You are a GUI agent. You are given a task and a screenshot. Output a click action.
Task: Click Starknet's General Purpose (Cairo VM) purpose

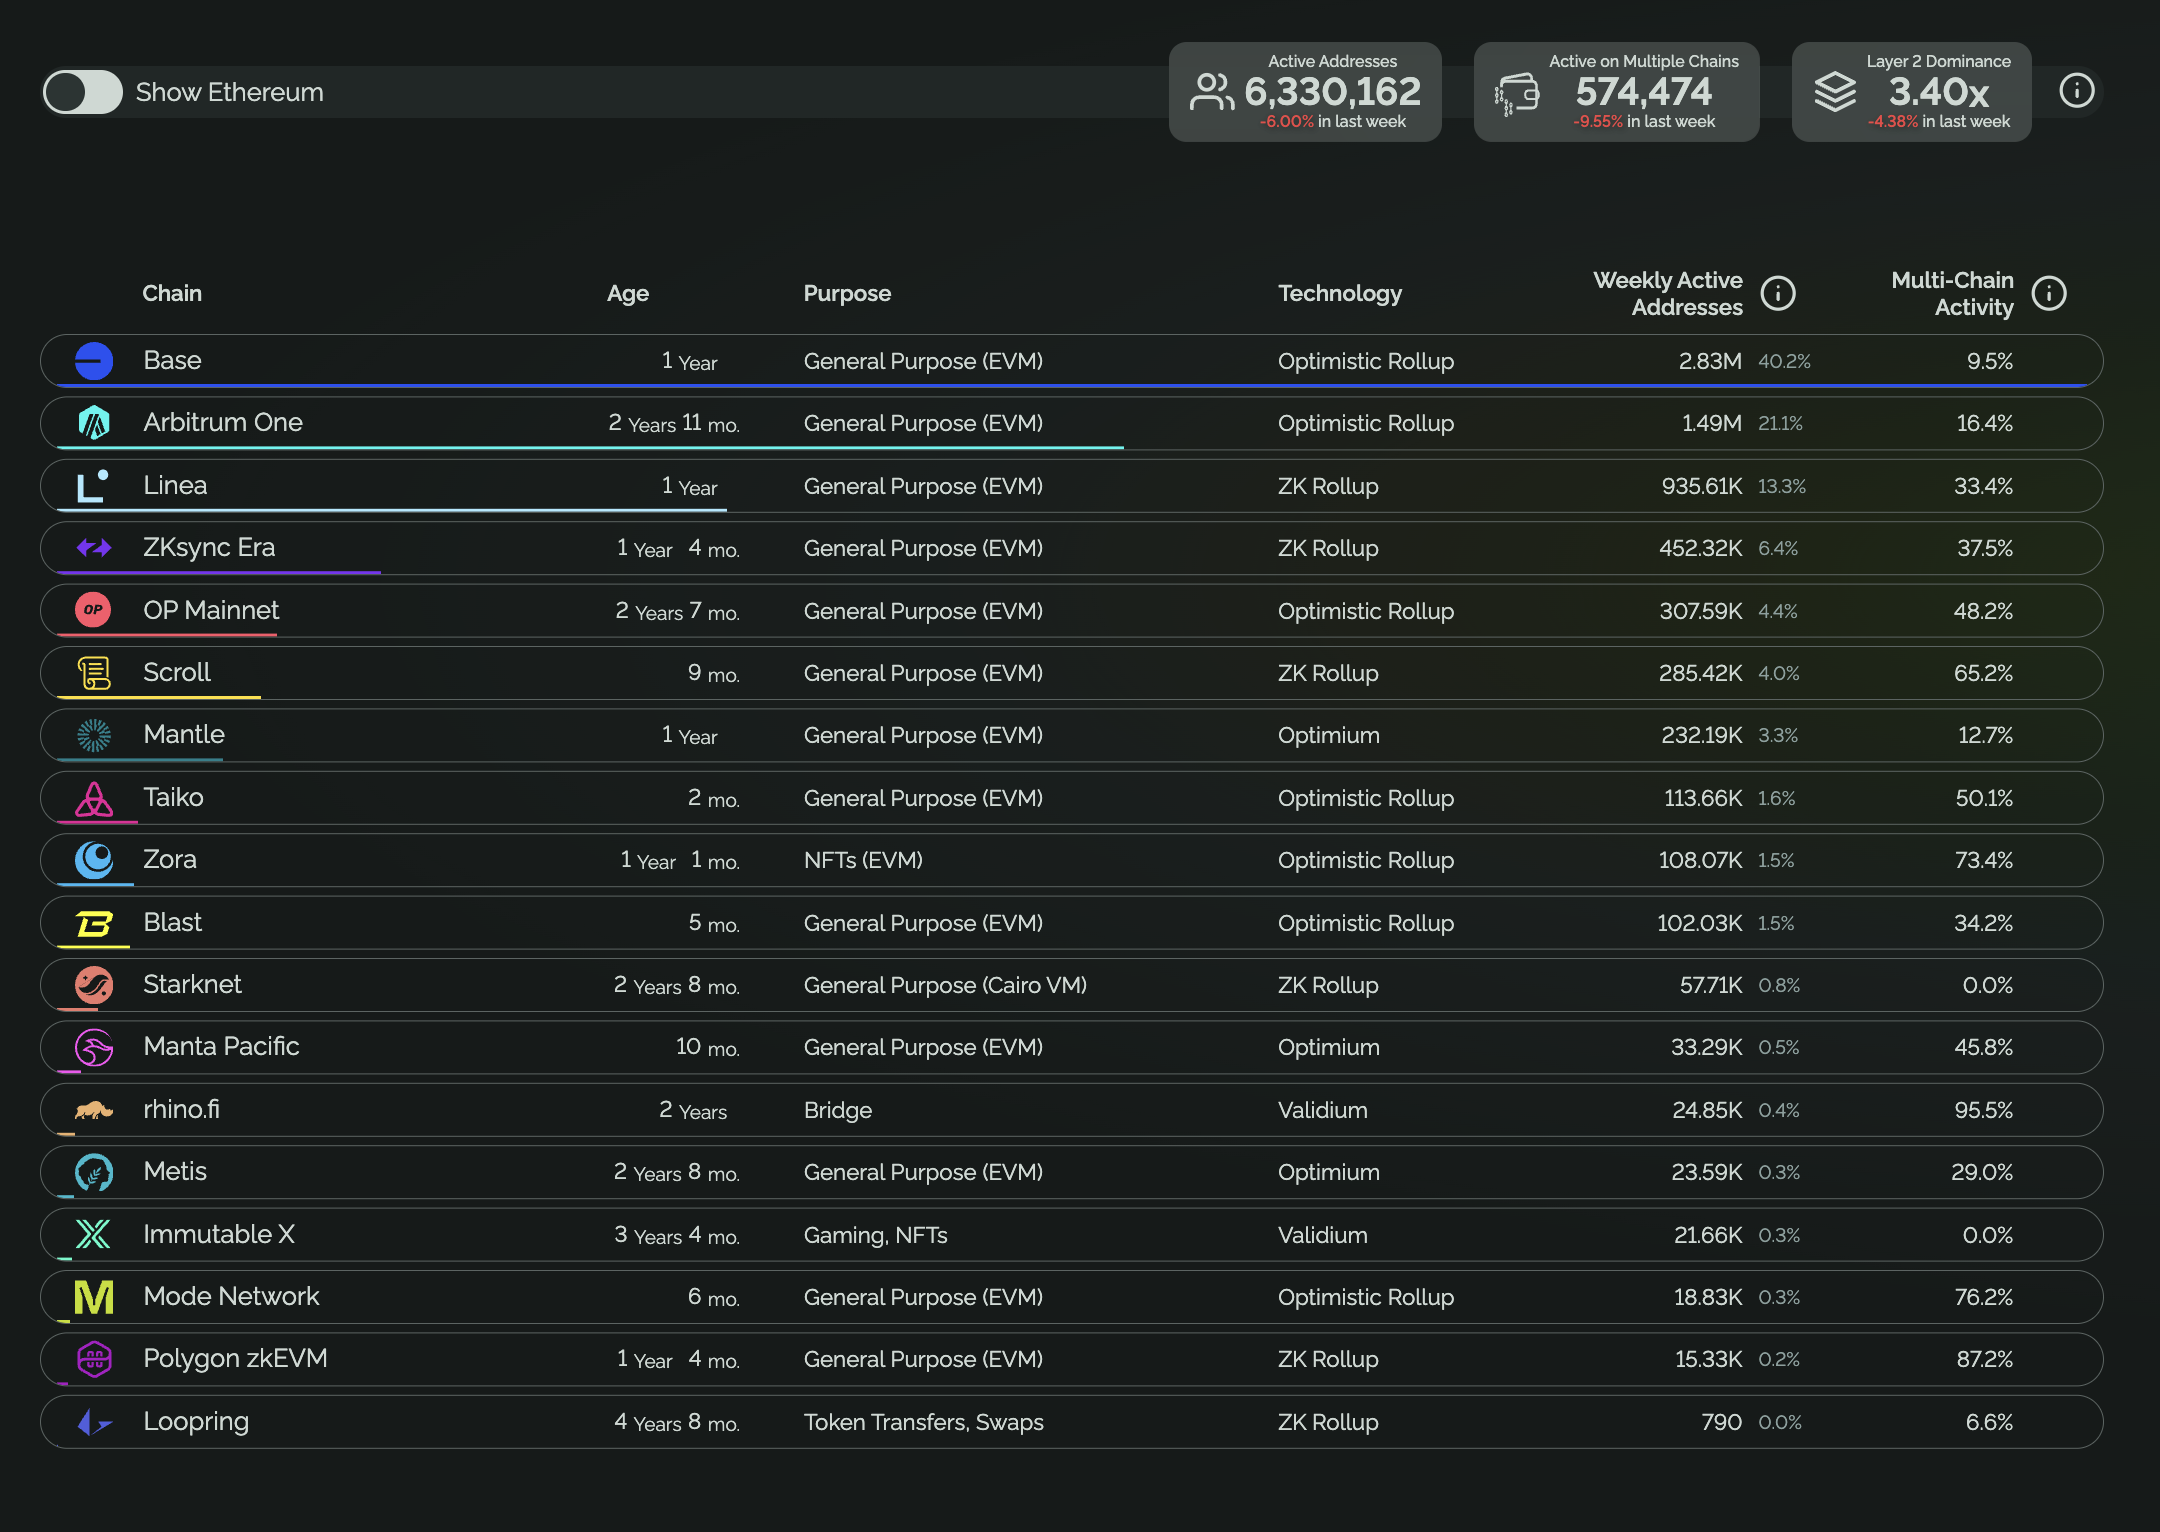click(945, 985)
